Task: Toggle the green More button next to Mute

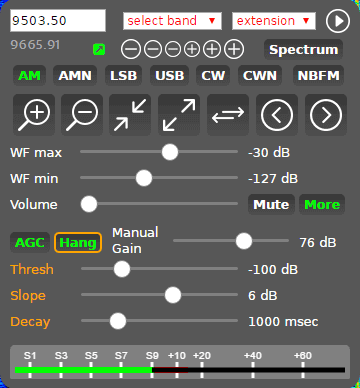Action: click(x=322, y=204)
